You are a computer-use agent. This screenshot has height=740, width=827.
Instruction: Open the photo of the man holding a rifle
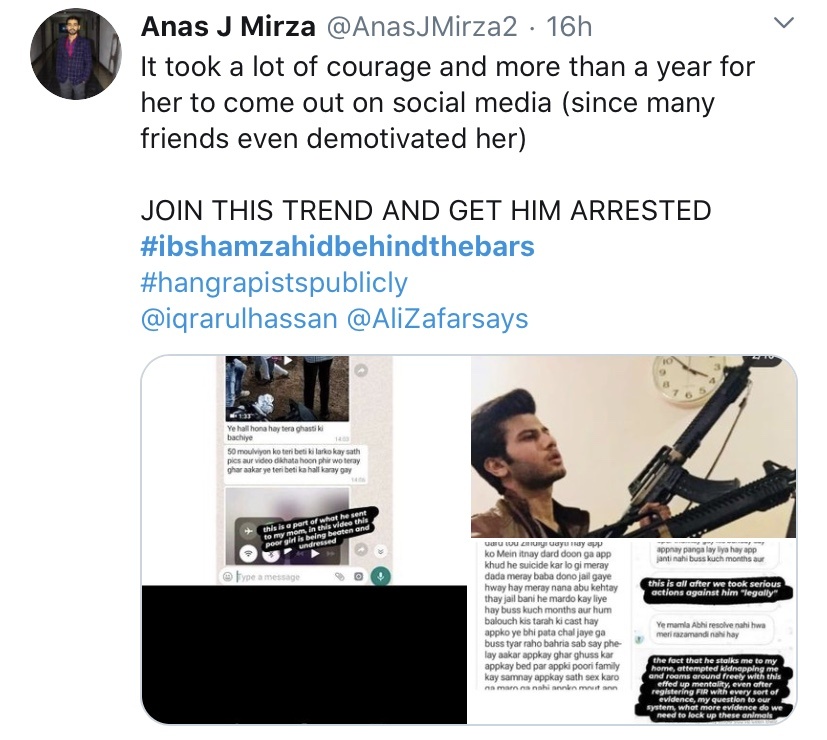[633, 446]
